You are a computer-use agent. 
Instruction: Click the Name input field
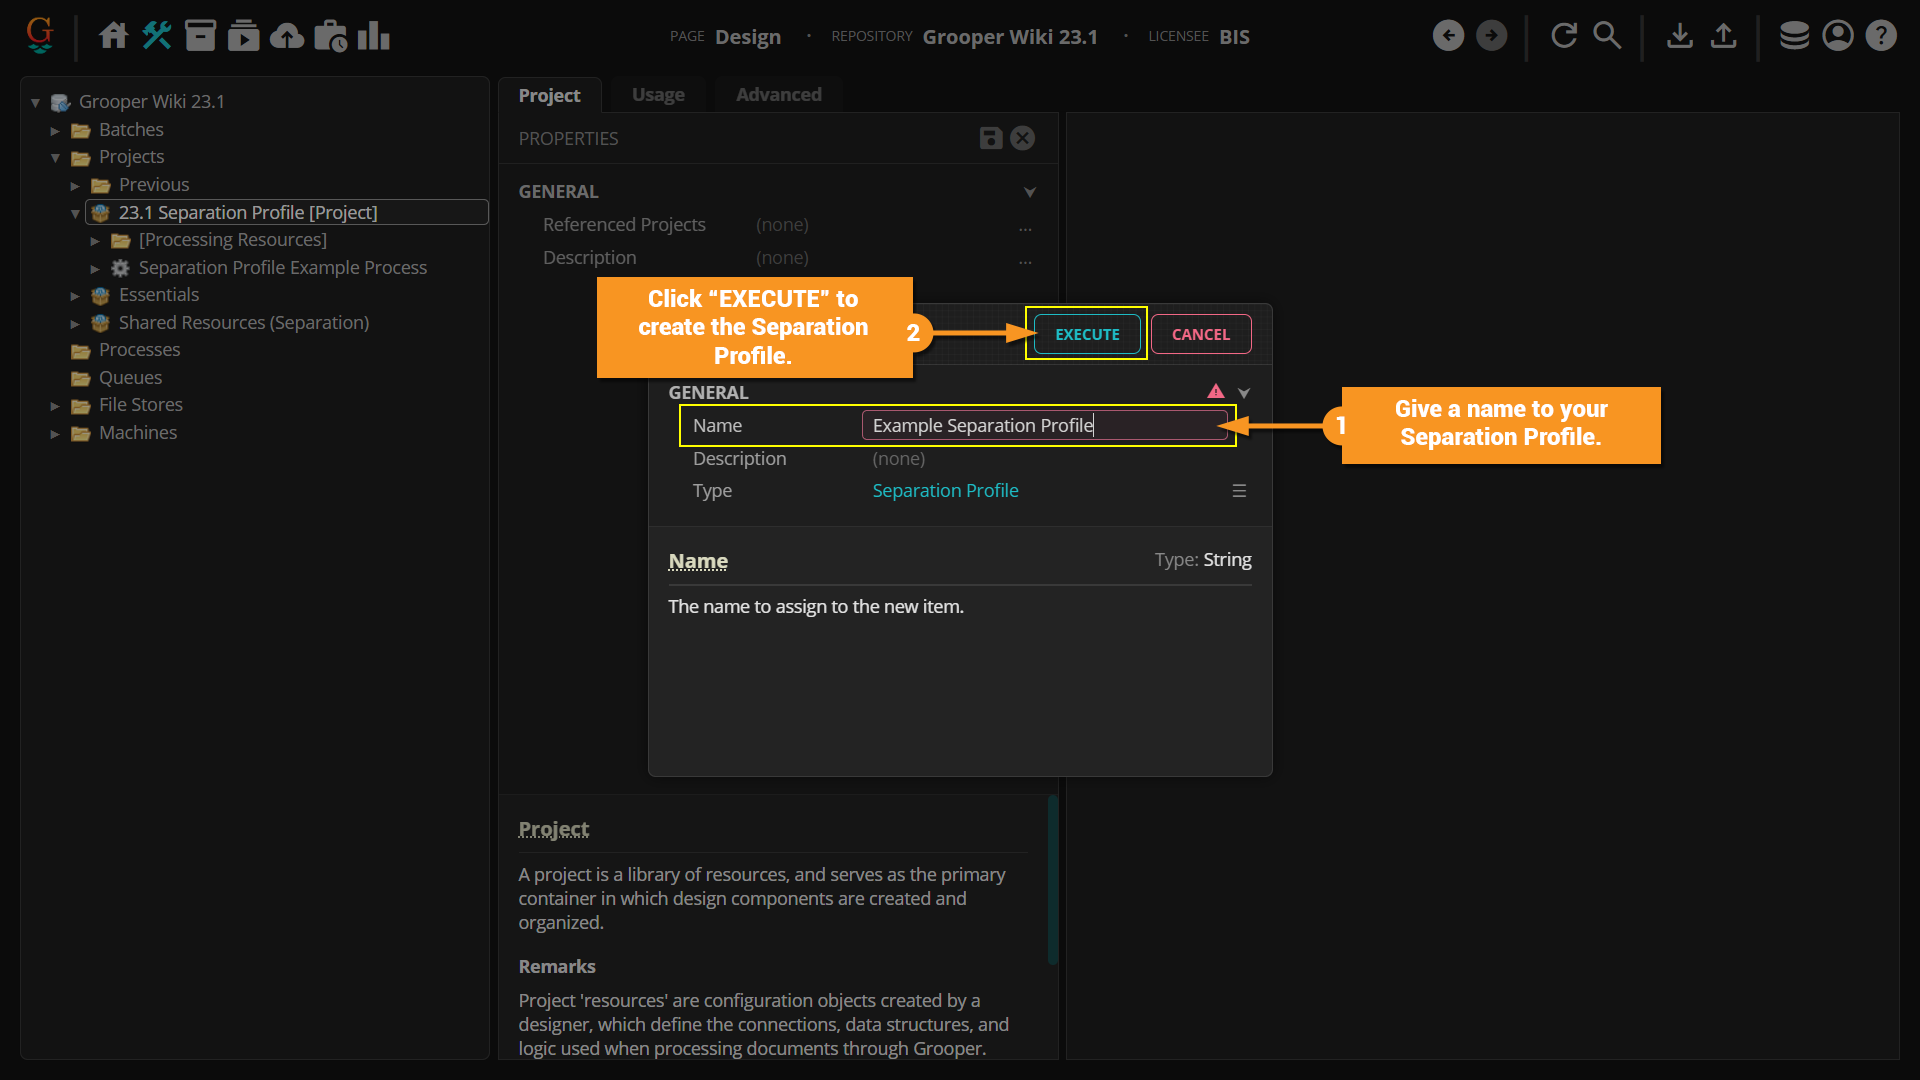pyautogui.click(x=1044, y=426)
